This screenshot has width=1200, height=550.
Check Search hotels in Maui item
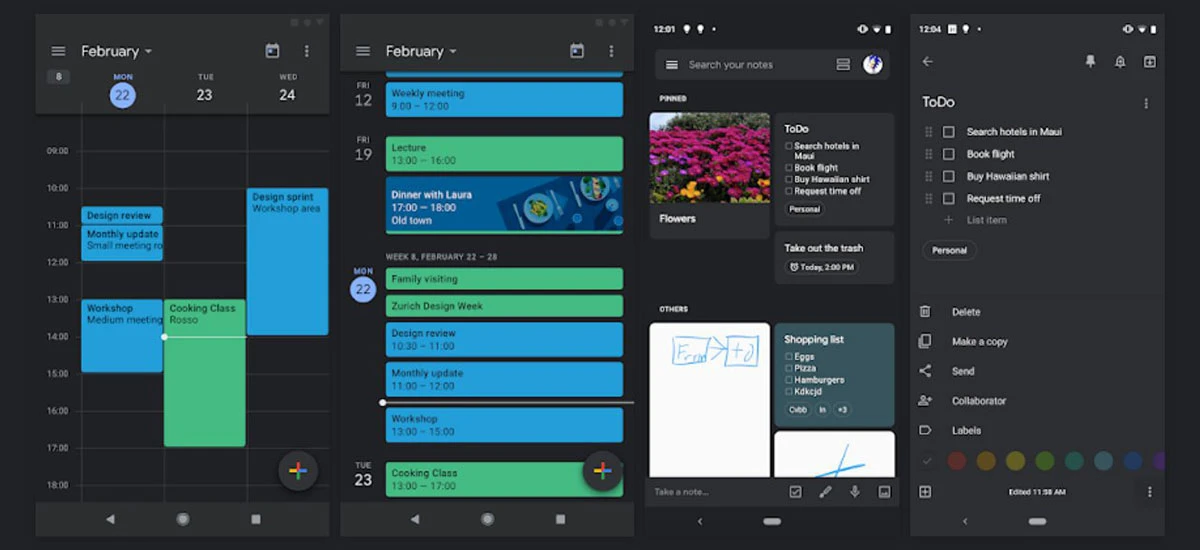point(949,132)
